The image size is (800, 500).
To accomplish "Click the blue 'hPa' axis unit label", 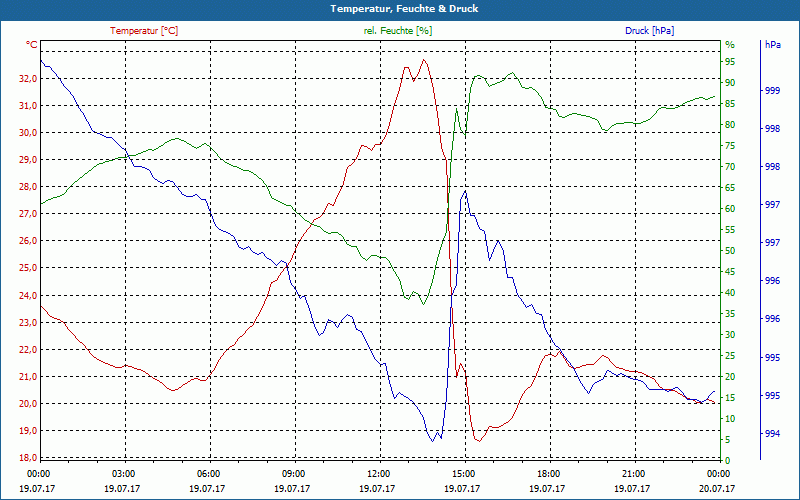I will tap(772, 45).
